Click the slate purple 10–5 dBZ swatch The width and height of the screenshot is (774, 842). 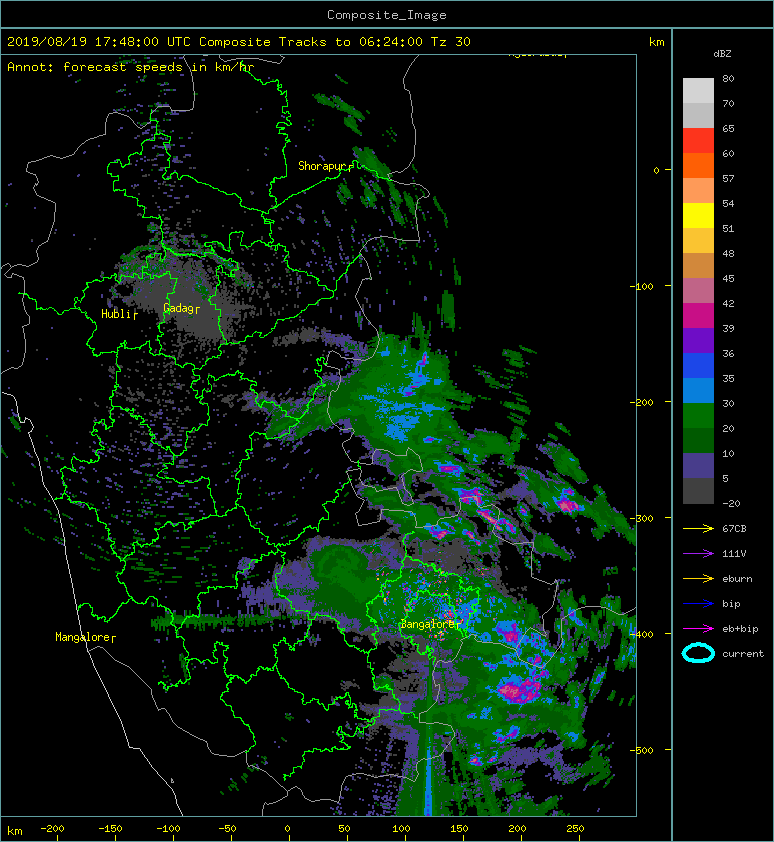pyautogui.click(x=698, y=466)
